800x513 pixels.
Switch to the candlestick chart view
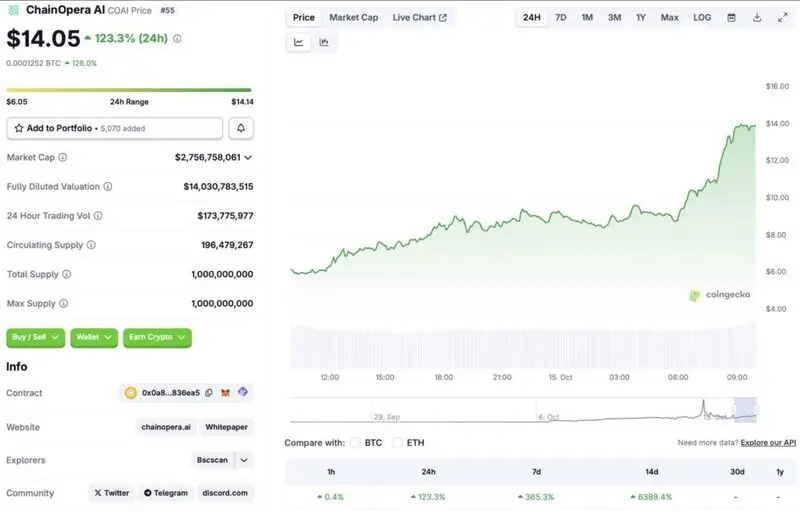click(324, 42)
